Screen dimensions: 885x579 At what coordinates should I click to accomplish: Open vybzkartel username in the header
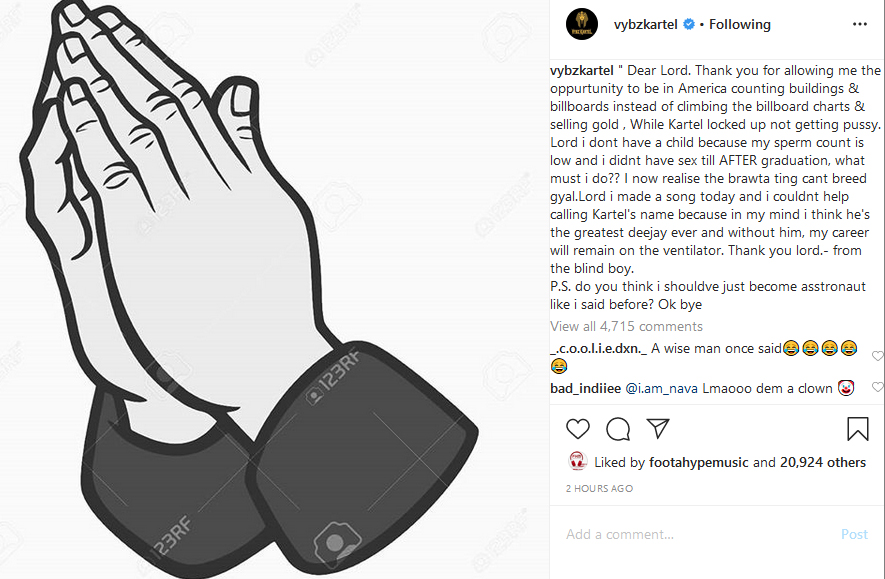click(x=645, y=24)
